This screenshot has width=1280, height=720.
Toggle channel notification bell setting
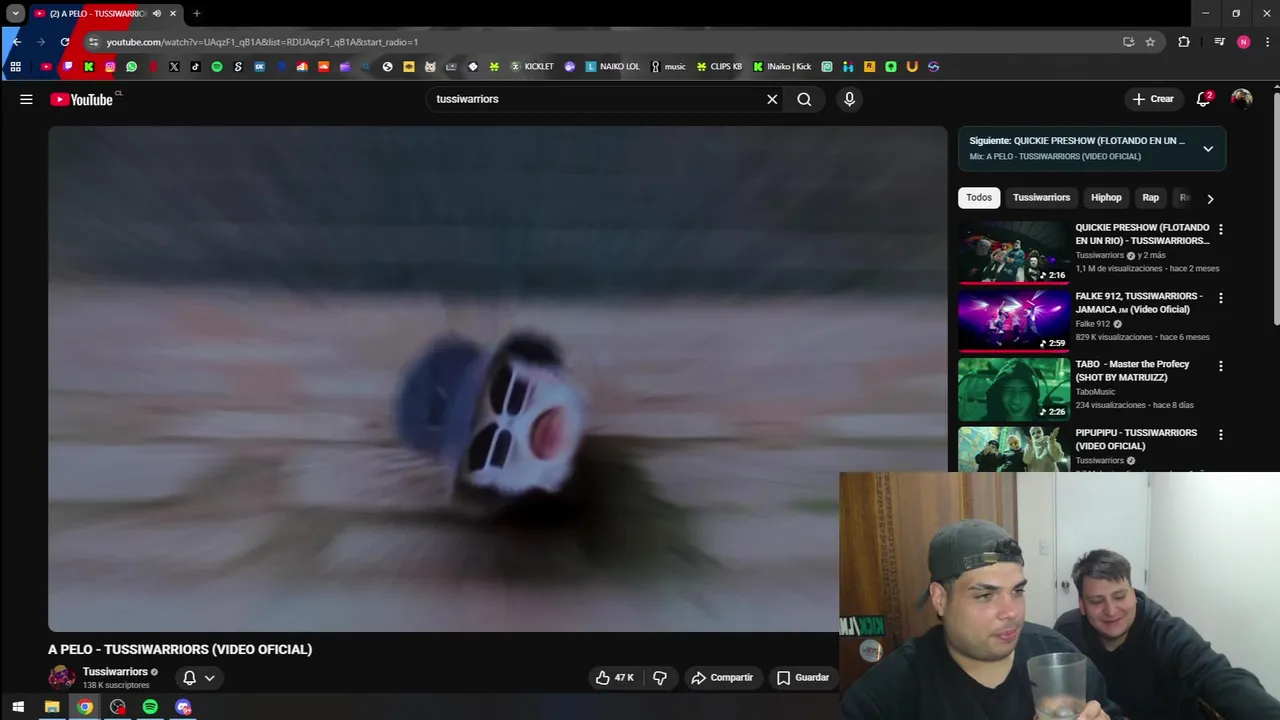click(x=189, y=678)
